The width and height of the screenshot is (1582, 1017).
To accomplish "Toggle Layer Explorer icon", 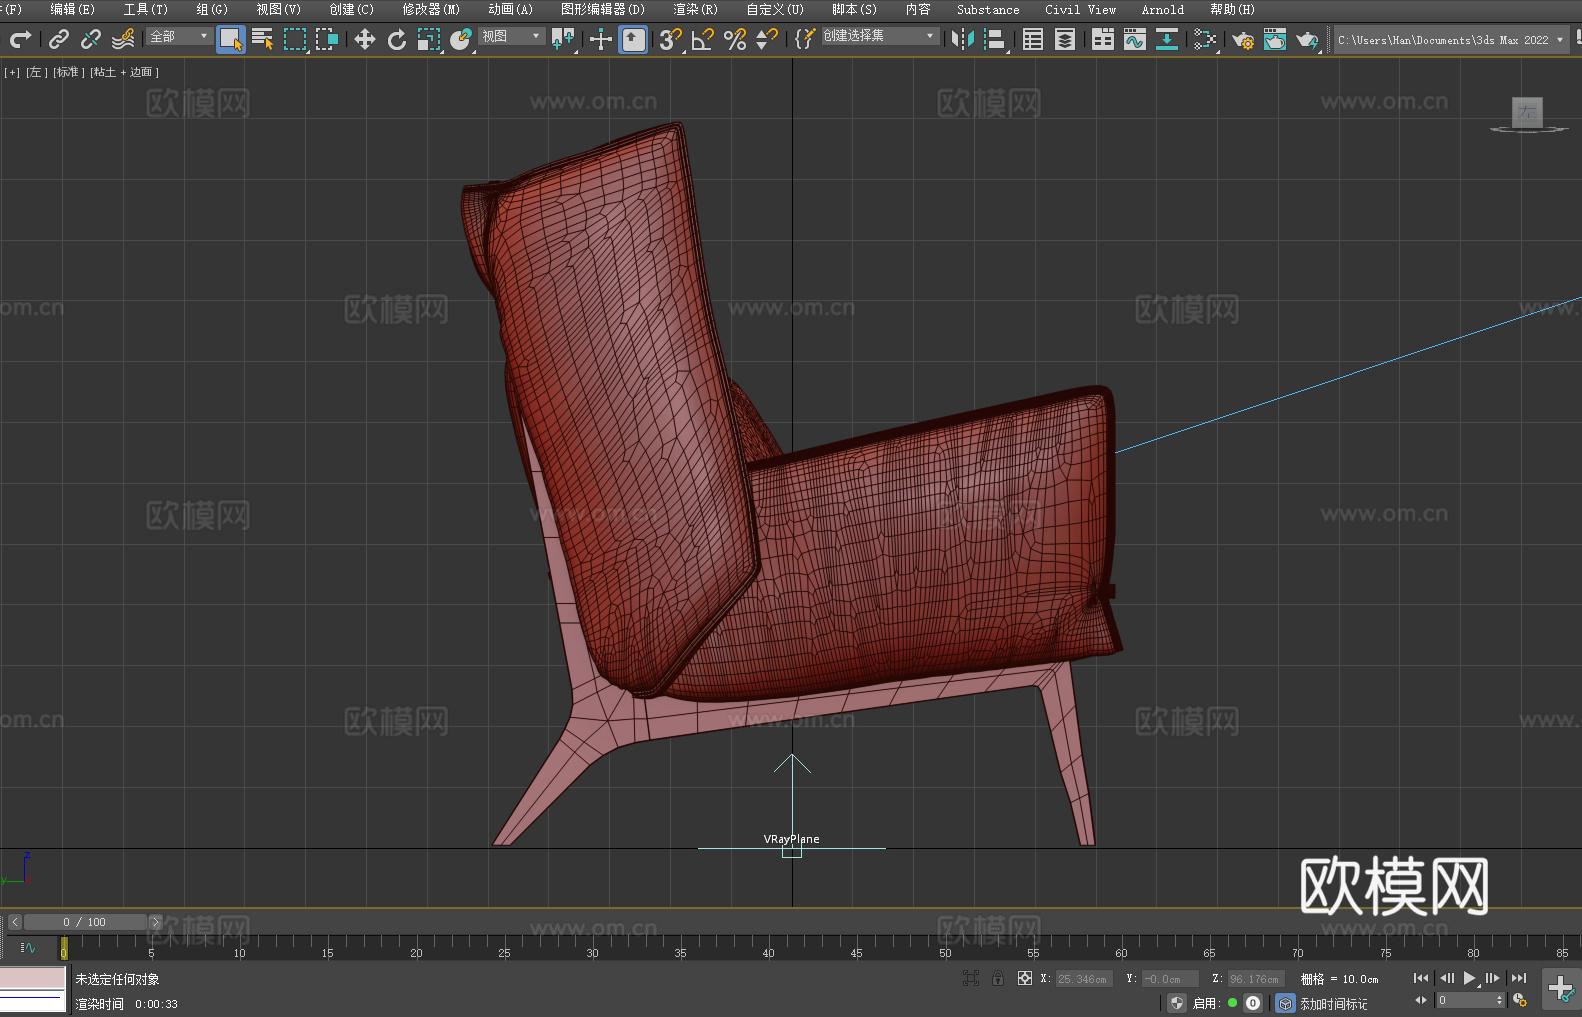I will [x=1065, y=39].
